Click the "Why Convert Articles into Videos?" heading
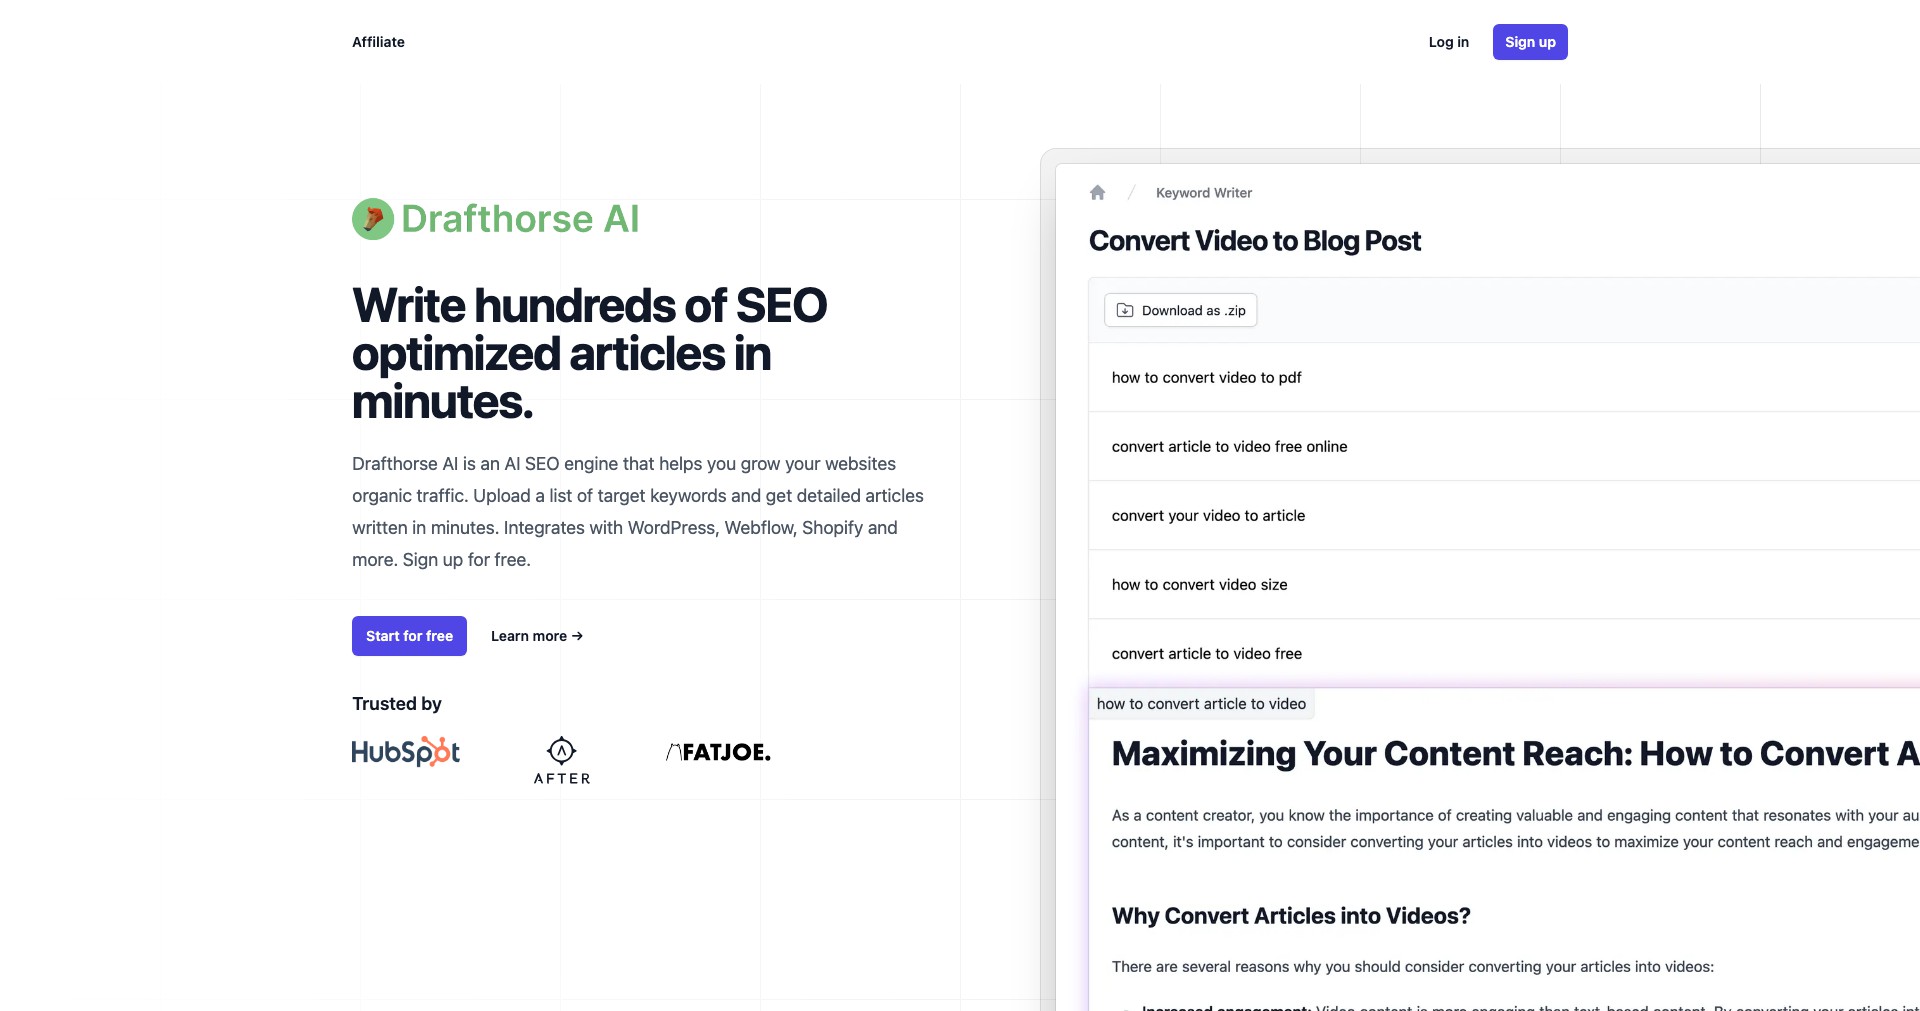Image resolution: width=1920 pixels, height=1011 pixels. click(x=1291, y=916)
